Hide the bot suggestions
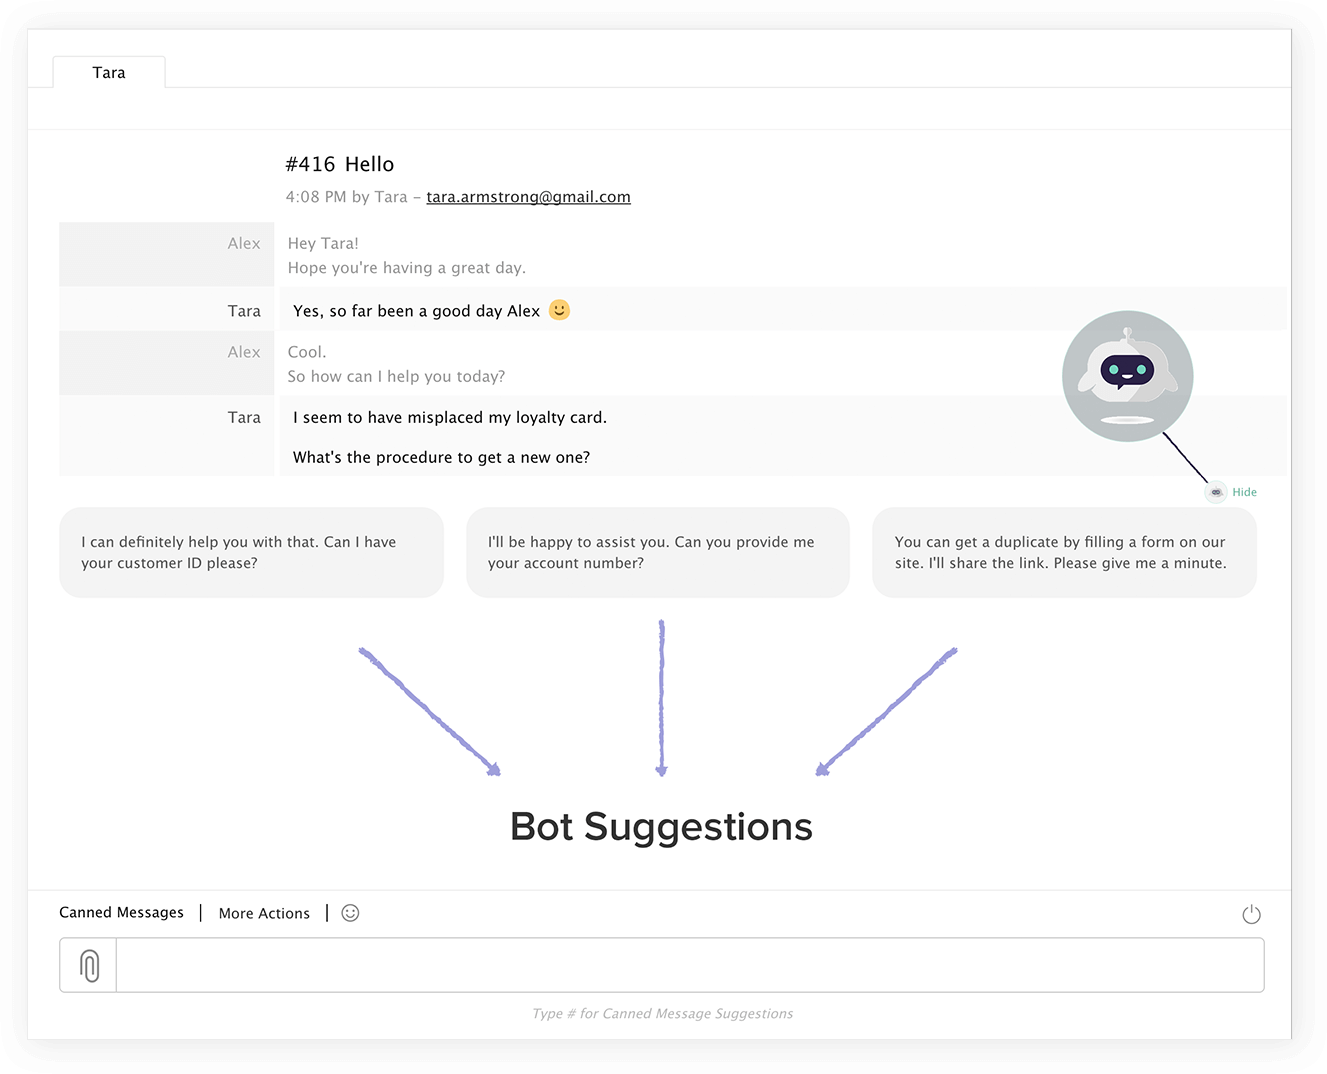Viewport: 1327px width, 1074px height. (x=1244, y=492)
